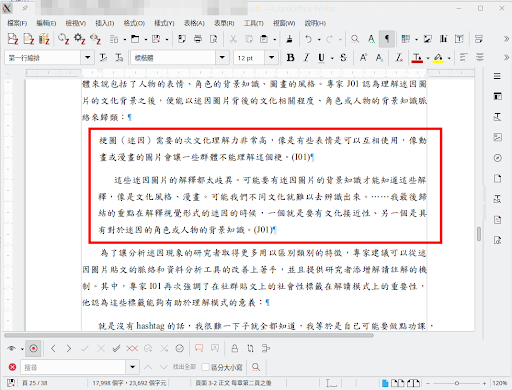Open the 檔案(F) menu
Screen dimensions: 512x390
(x=17, y=23)
